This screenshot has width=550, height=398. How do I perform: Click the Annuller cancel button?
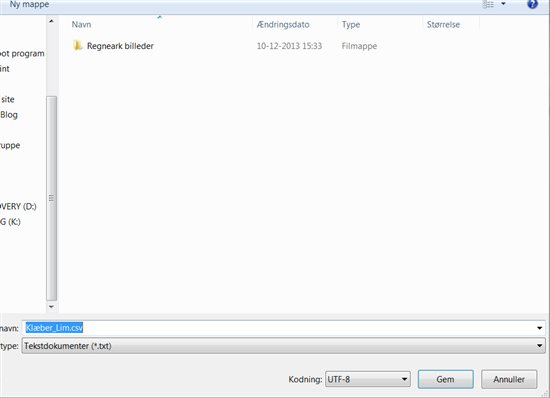point(509,379)
